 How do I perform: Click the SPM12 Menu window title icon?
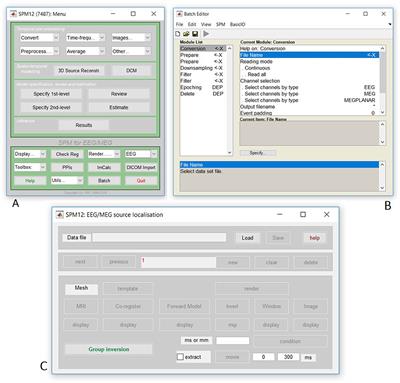(13, 14)
